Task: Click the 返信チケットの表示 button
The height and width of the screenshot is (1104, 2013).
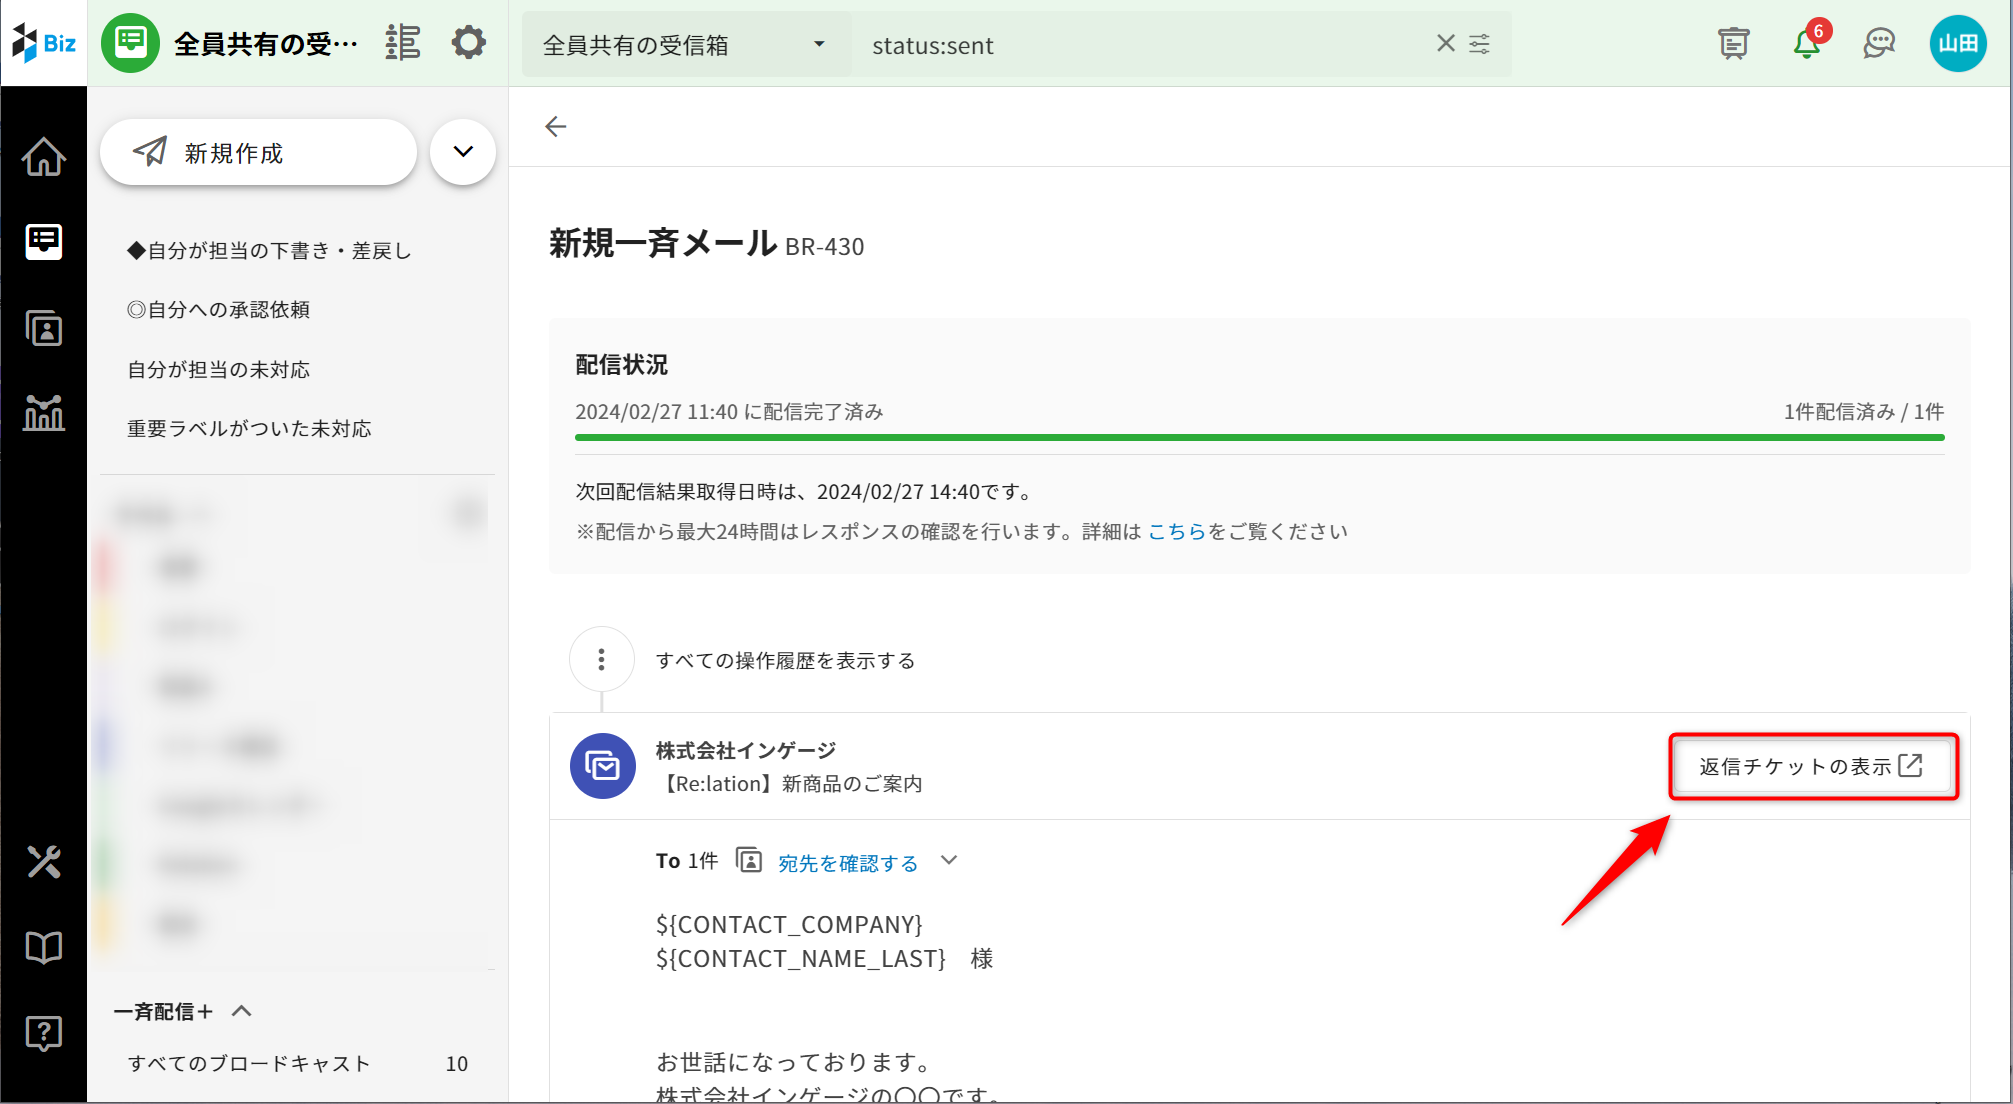Action: [x=1812, y=767]
